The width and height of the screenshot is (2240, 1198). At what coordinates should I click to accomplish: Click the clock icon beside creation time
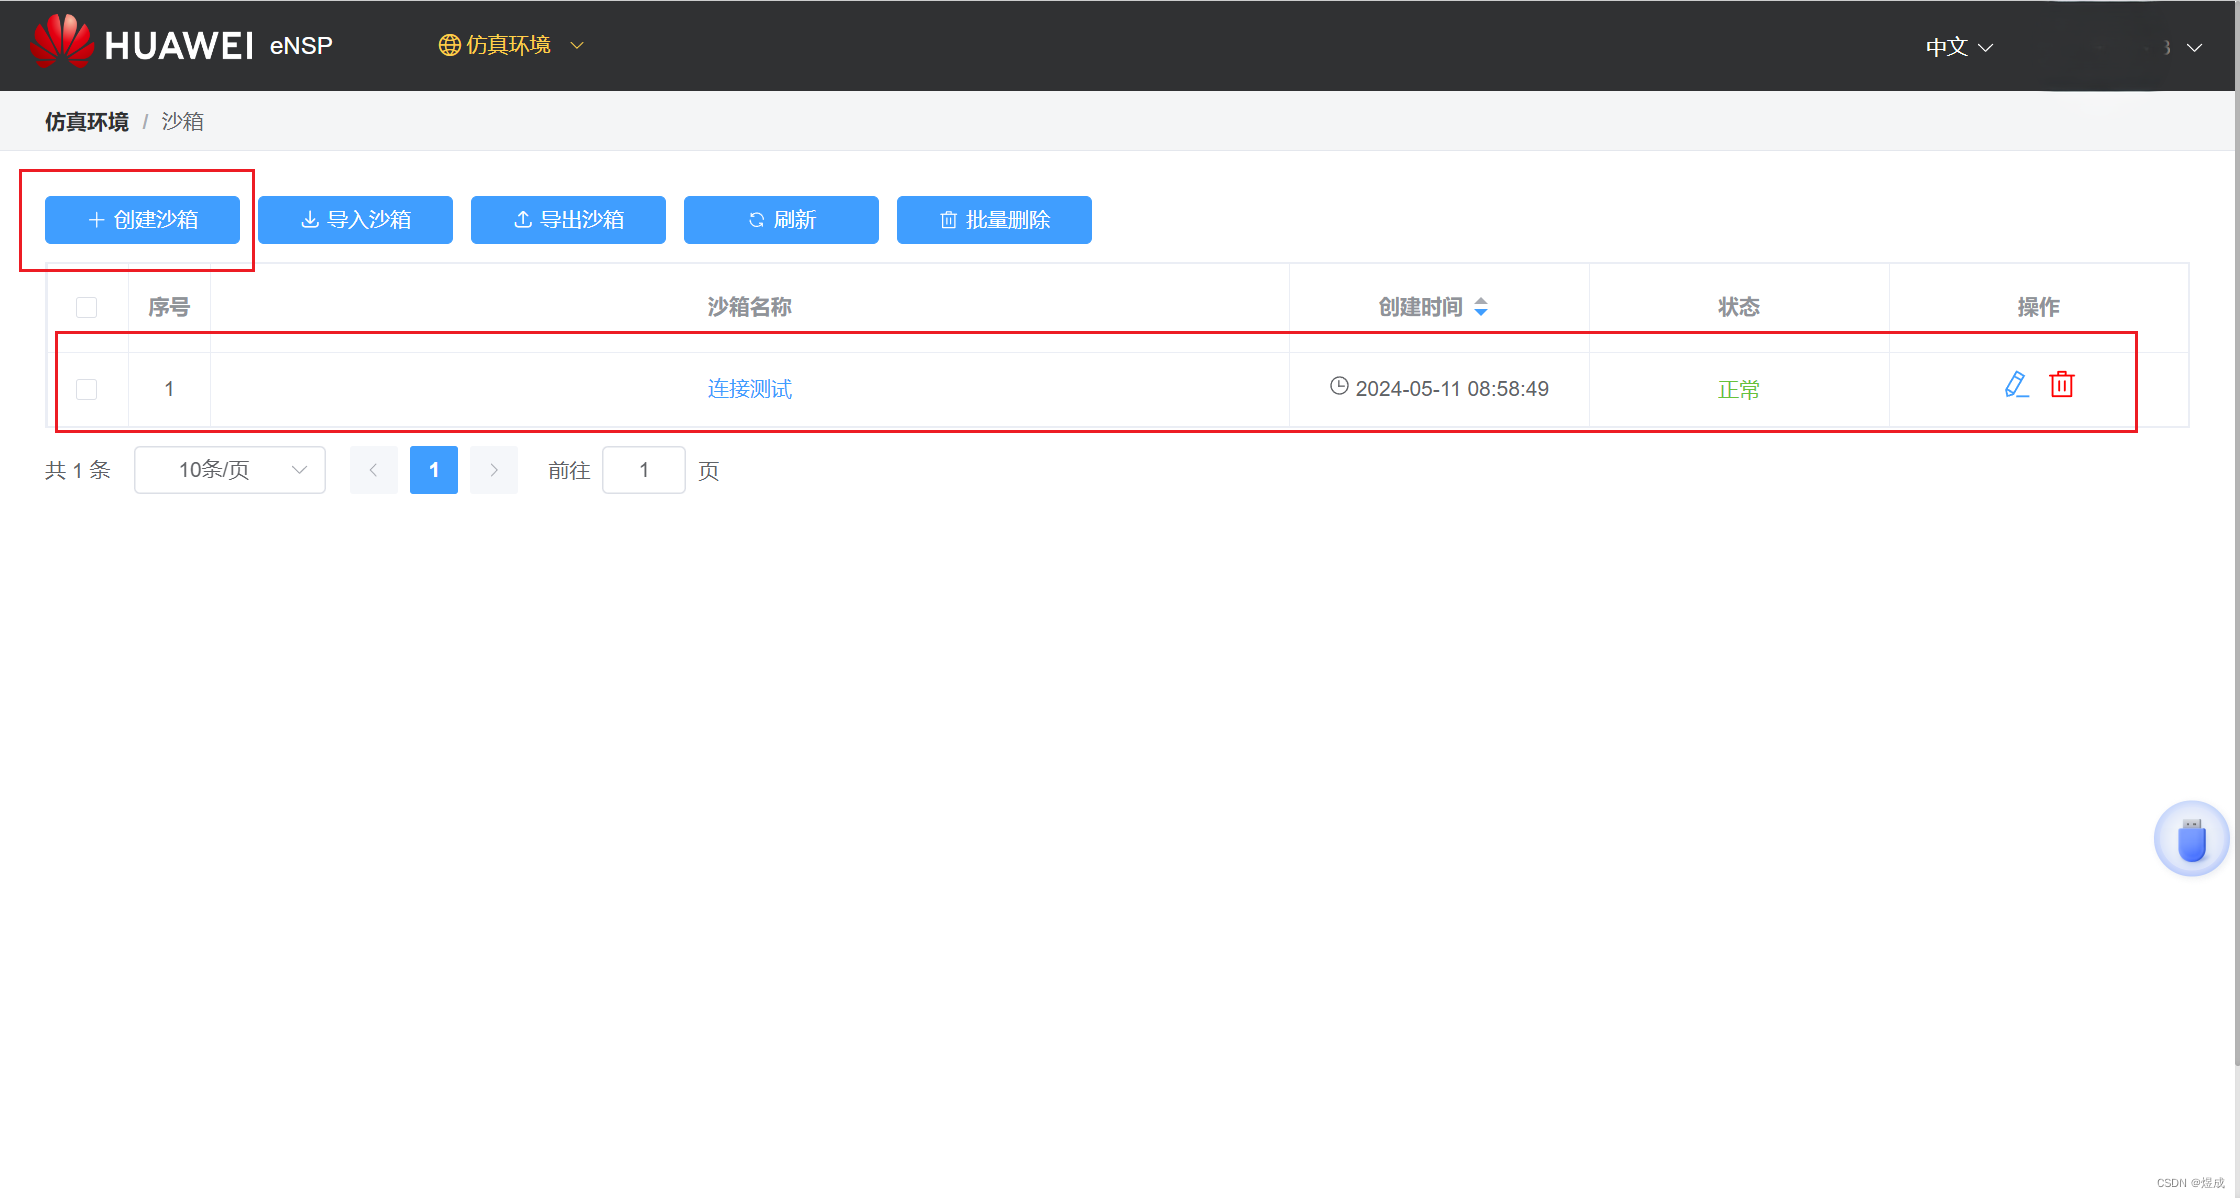pyautogui.click(x=1339, y=386)
